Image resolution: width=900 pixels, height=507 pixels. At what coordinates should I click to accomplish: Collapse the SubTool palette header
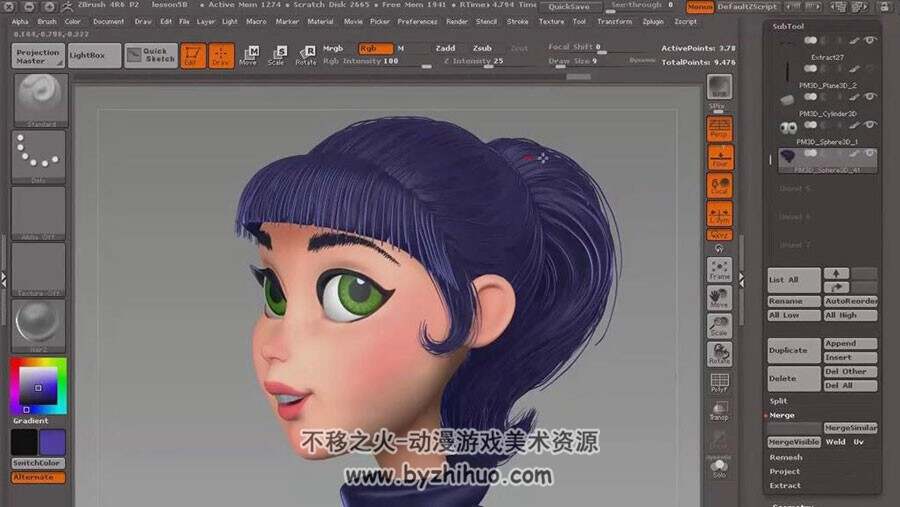(x=788, y=26)
